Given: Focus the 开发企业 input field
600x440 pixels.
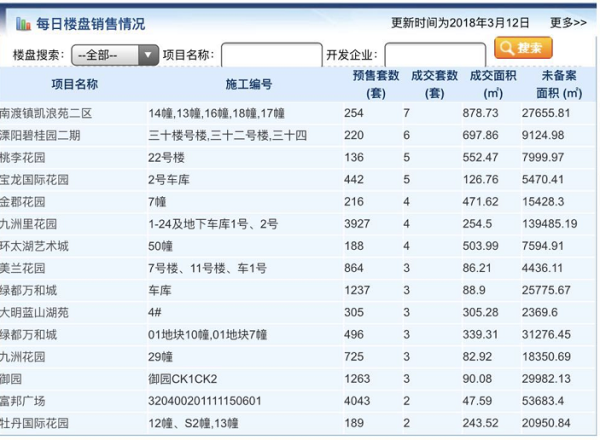Looking at the screenshot, I should point(435,55).
